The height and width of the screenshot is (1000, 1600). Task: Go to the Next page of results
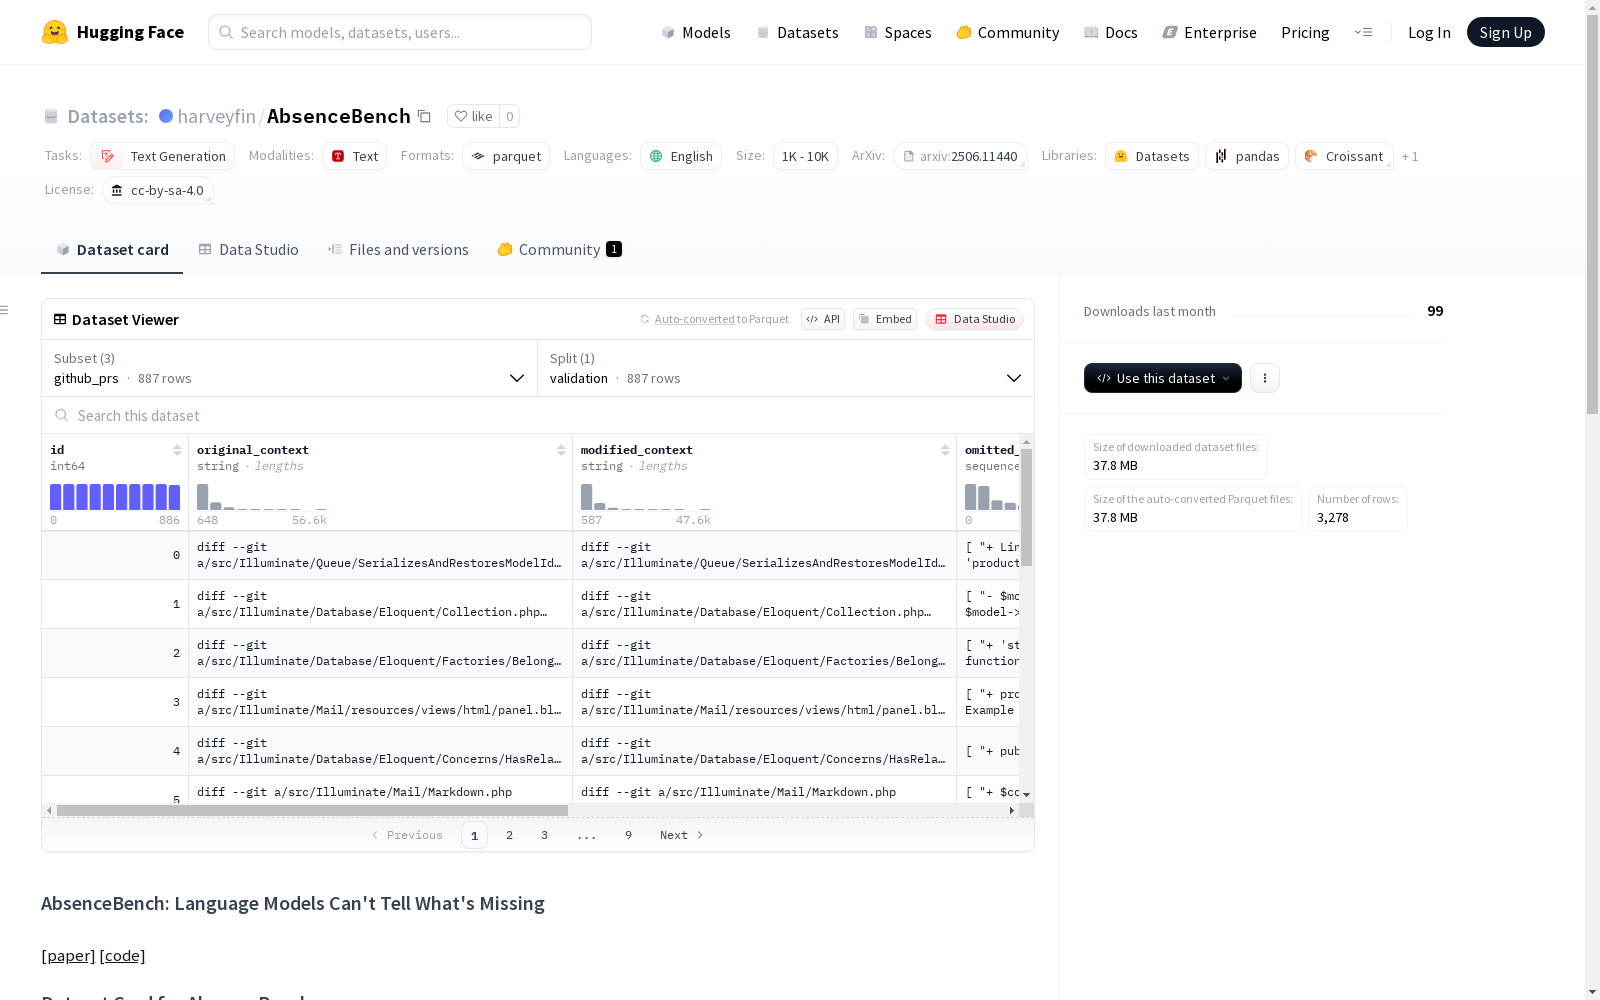click(x=681, y=835)
